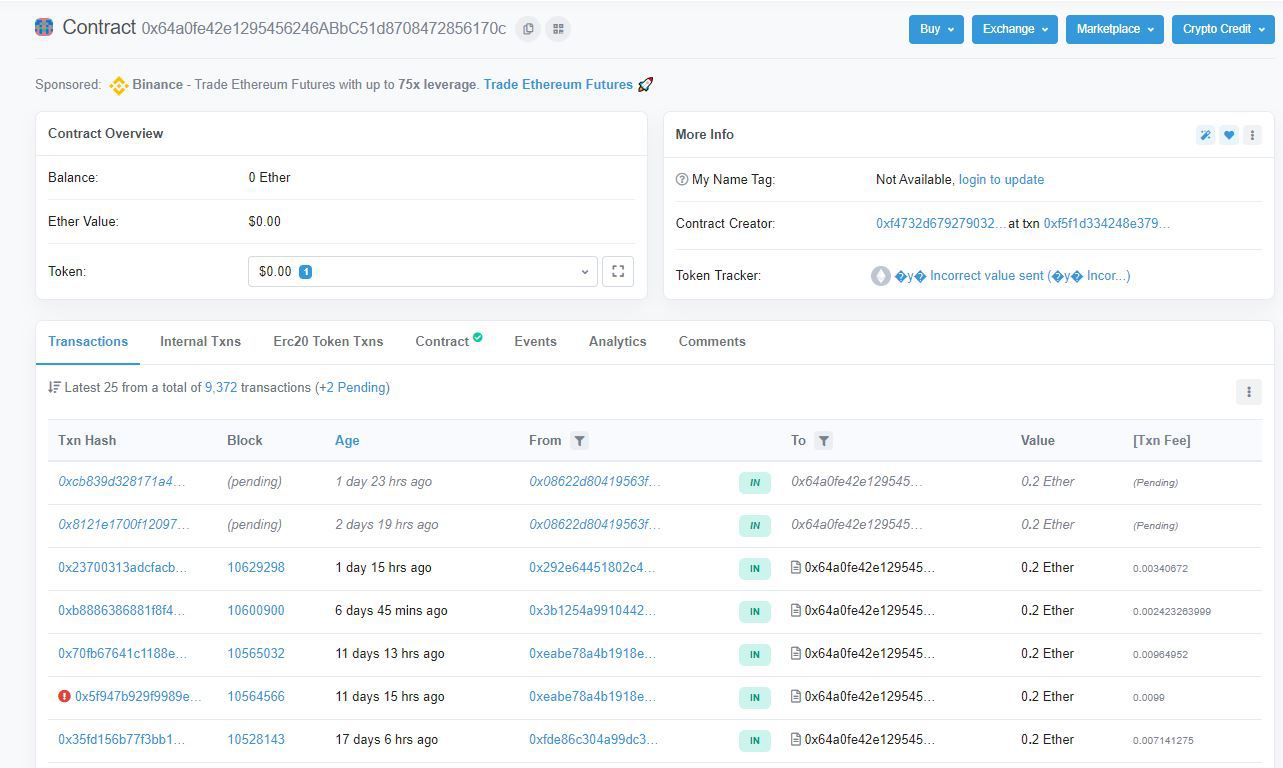Click the heart icon in More Info
Image resolution: width=1283 pixels, height=768 pixels.
coord(1229,135)
